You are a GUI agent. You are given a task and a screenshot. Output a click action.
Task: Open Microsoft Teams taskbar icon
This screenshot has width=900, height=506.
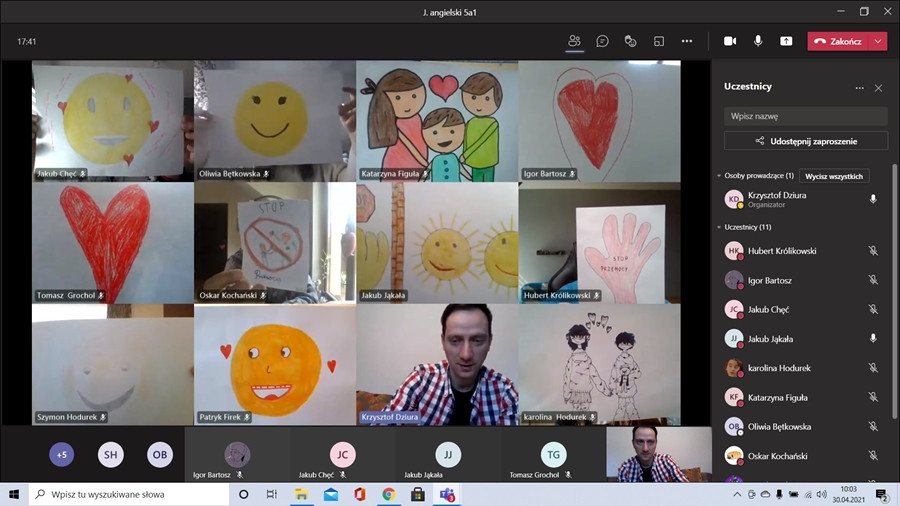click(x=447, y=494)
